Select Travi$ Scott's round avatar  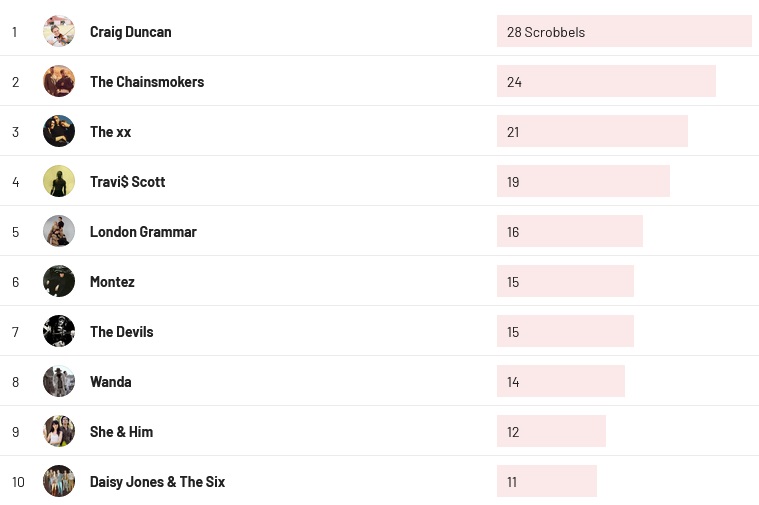(59, 181)
